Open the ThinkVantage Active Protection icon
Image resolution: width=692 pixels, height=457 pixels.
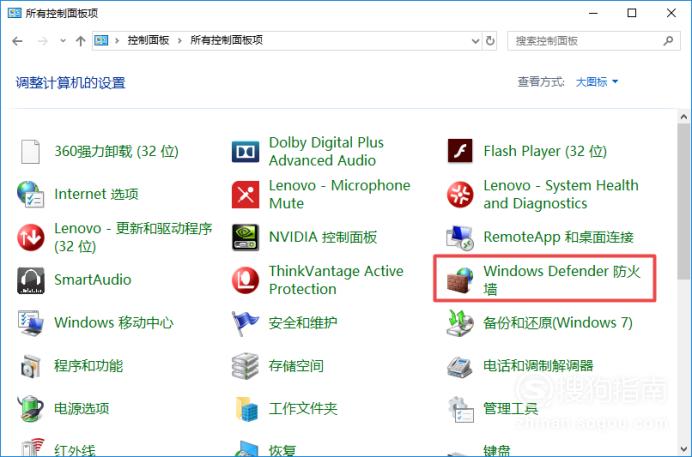[x=245, y=280]
